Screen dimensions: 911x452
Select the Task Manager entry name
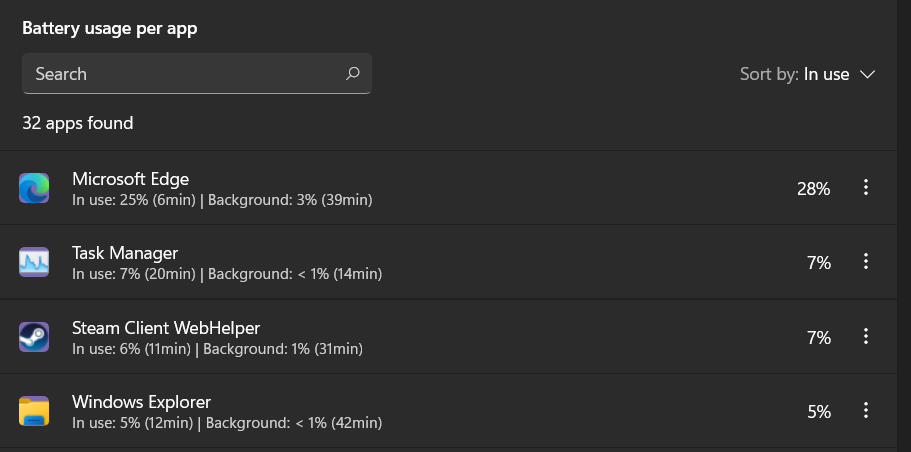125,253
